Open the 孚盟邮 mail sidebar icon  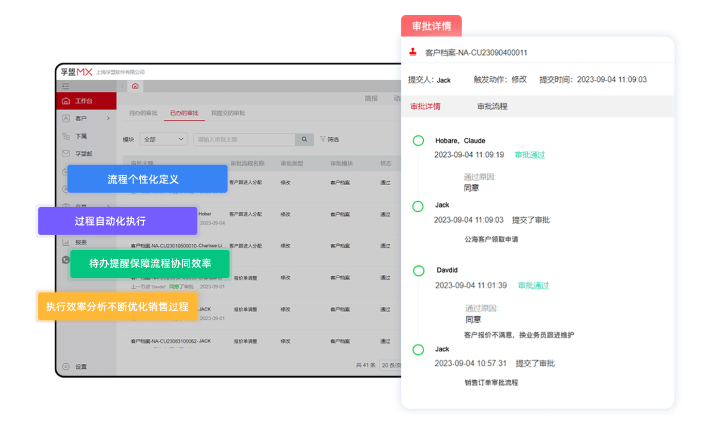click(66, 154)
